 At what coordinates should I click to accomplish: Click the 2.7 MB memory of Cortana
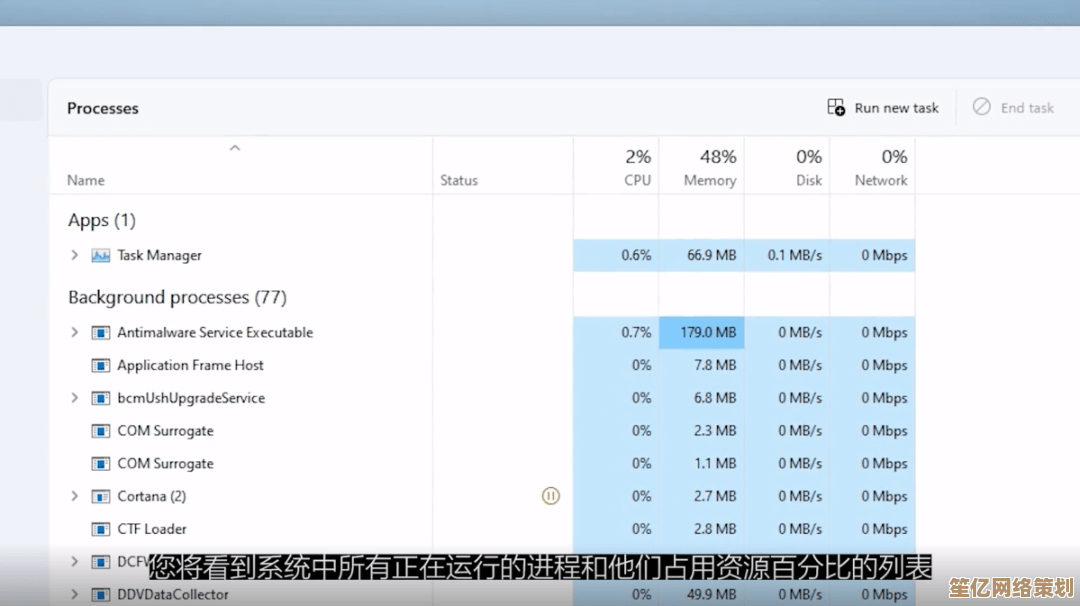(702, 497)
